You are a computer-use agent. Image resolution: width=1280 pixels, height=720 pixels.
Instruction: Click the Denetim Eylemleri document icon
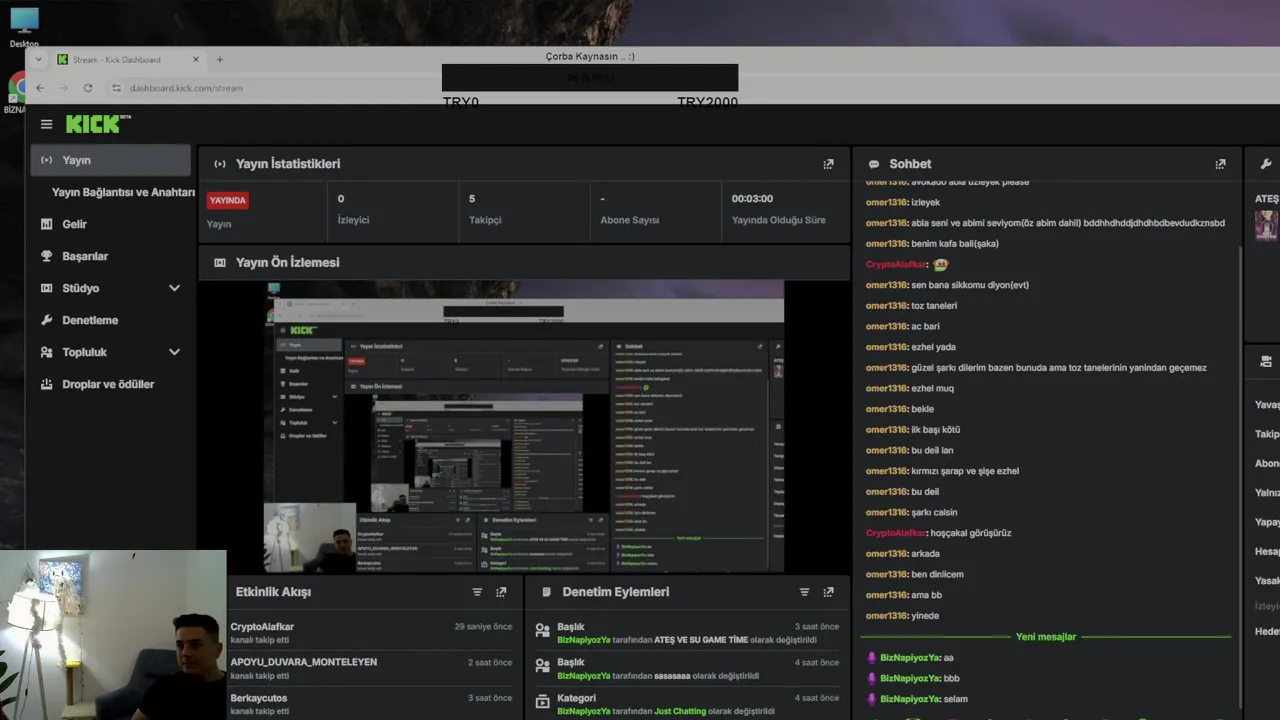[x=546, y=592]
